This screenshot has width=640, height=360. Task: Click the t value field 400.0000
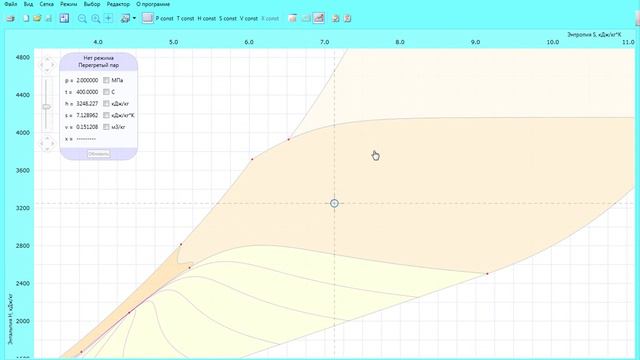(87, 92)
